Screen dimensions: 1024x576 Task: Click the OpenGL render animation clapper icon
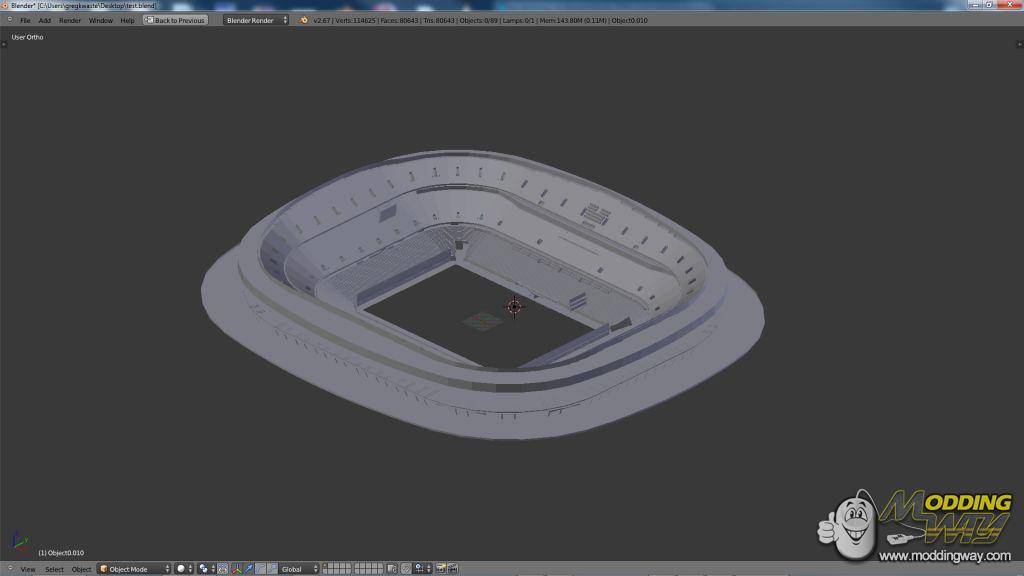453,569
